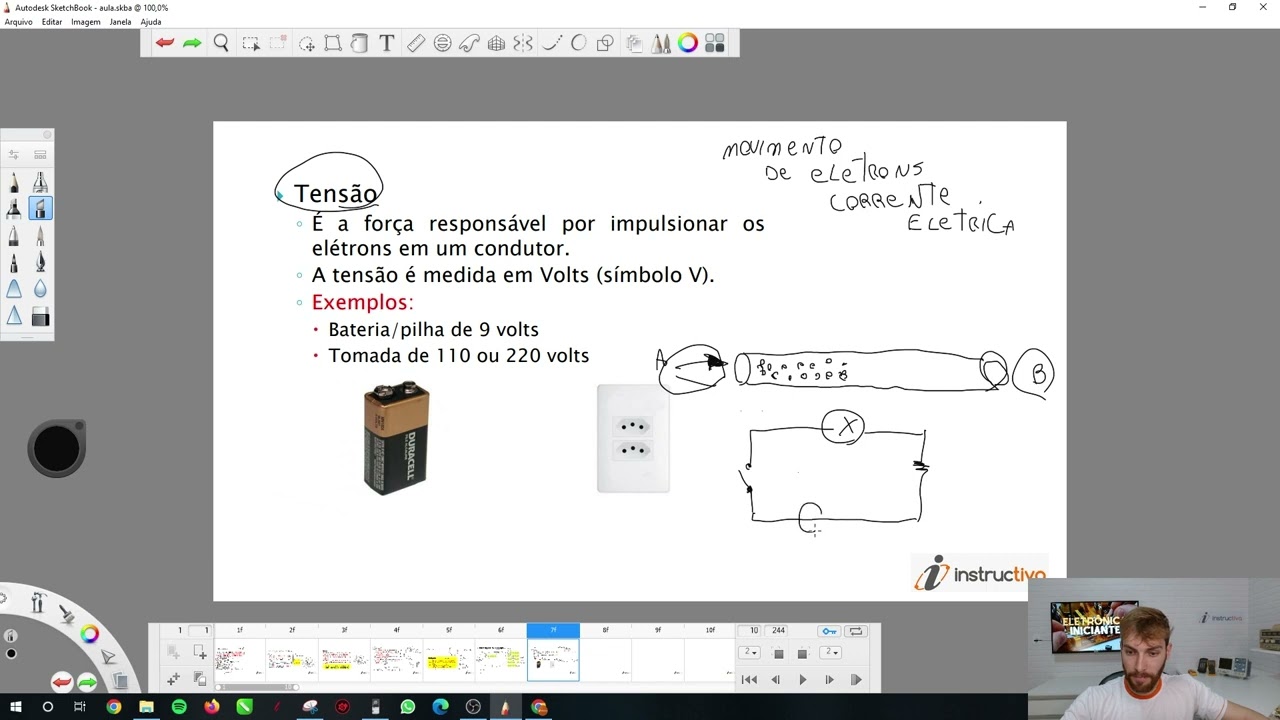This screenshot has width=1280, height=720.
Task: Toggle the Steady Stroke tool
Action: click(552, 43)
